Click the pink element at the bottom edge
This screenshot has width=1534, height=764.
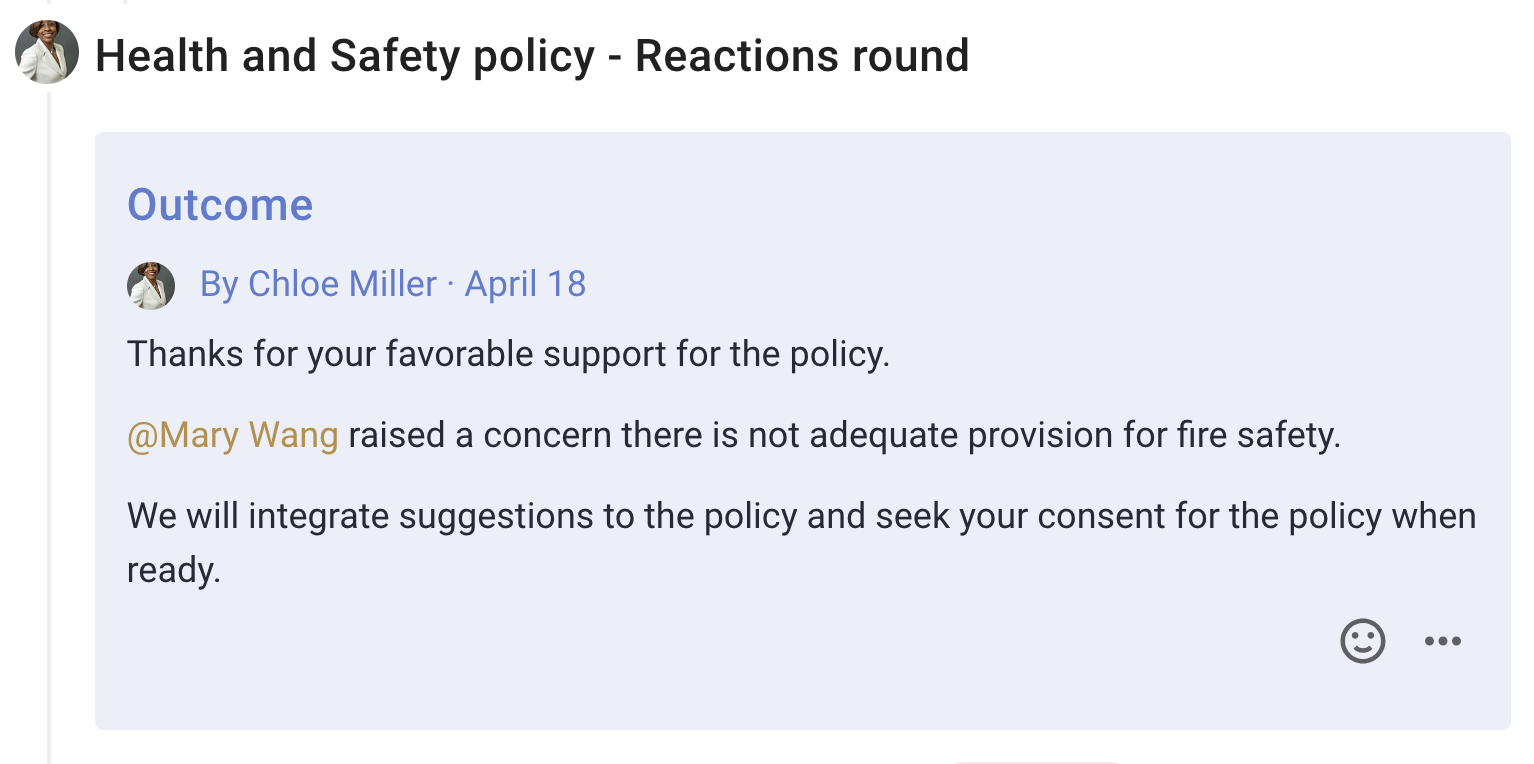click(1035, 761)
